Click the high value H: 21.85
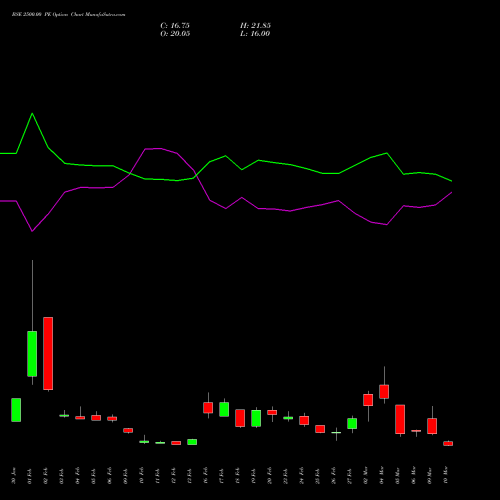The height and width of the screenshot is (500, 500). (x=255, y=26)
